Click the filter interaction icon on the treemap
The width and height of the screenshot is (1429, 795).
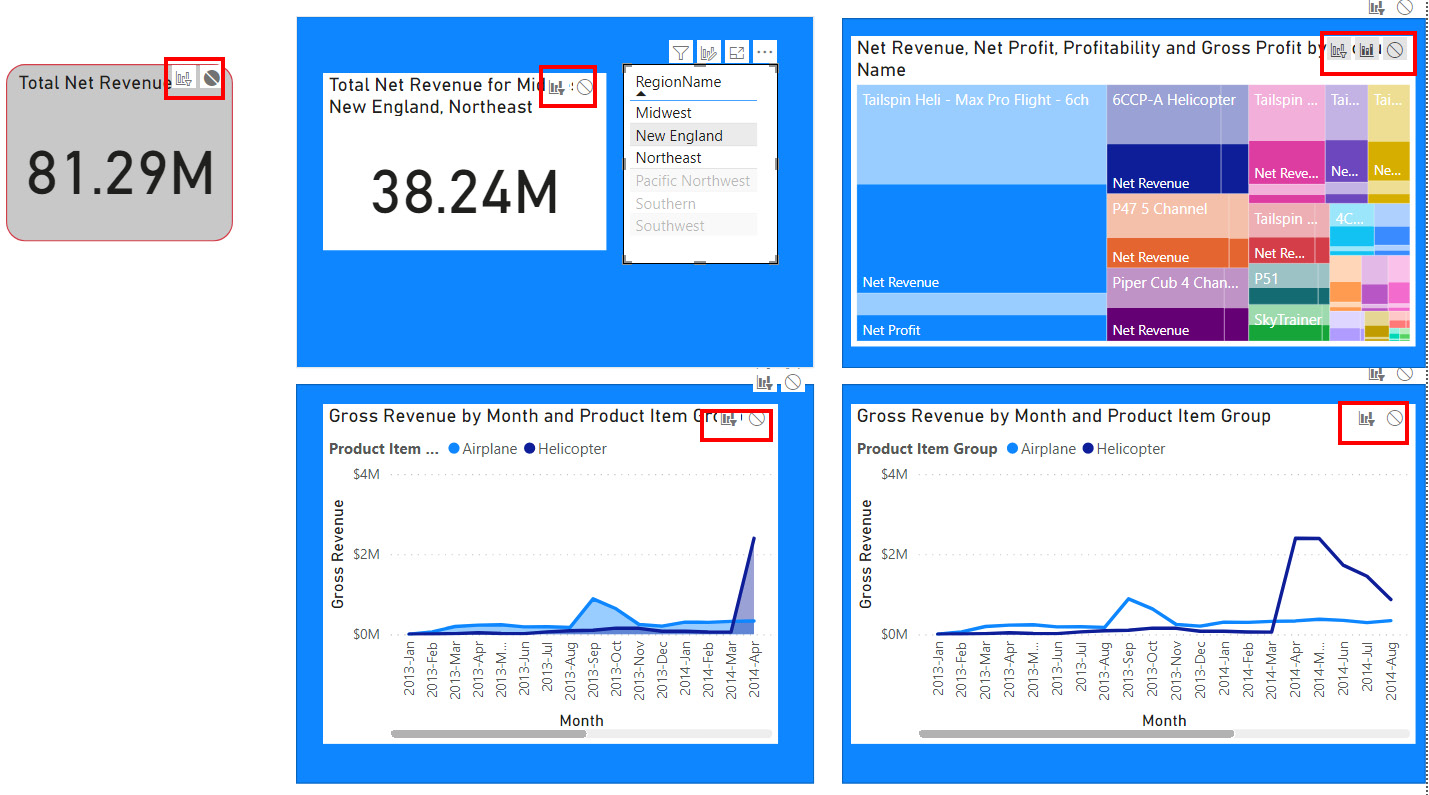pos(1339,50)
